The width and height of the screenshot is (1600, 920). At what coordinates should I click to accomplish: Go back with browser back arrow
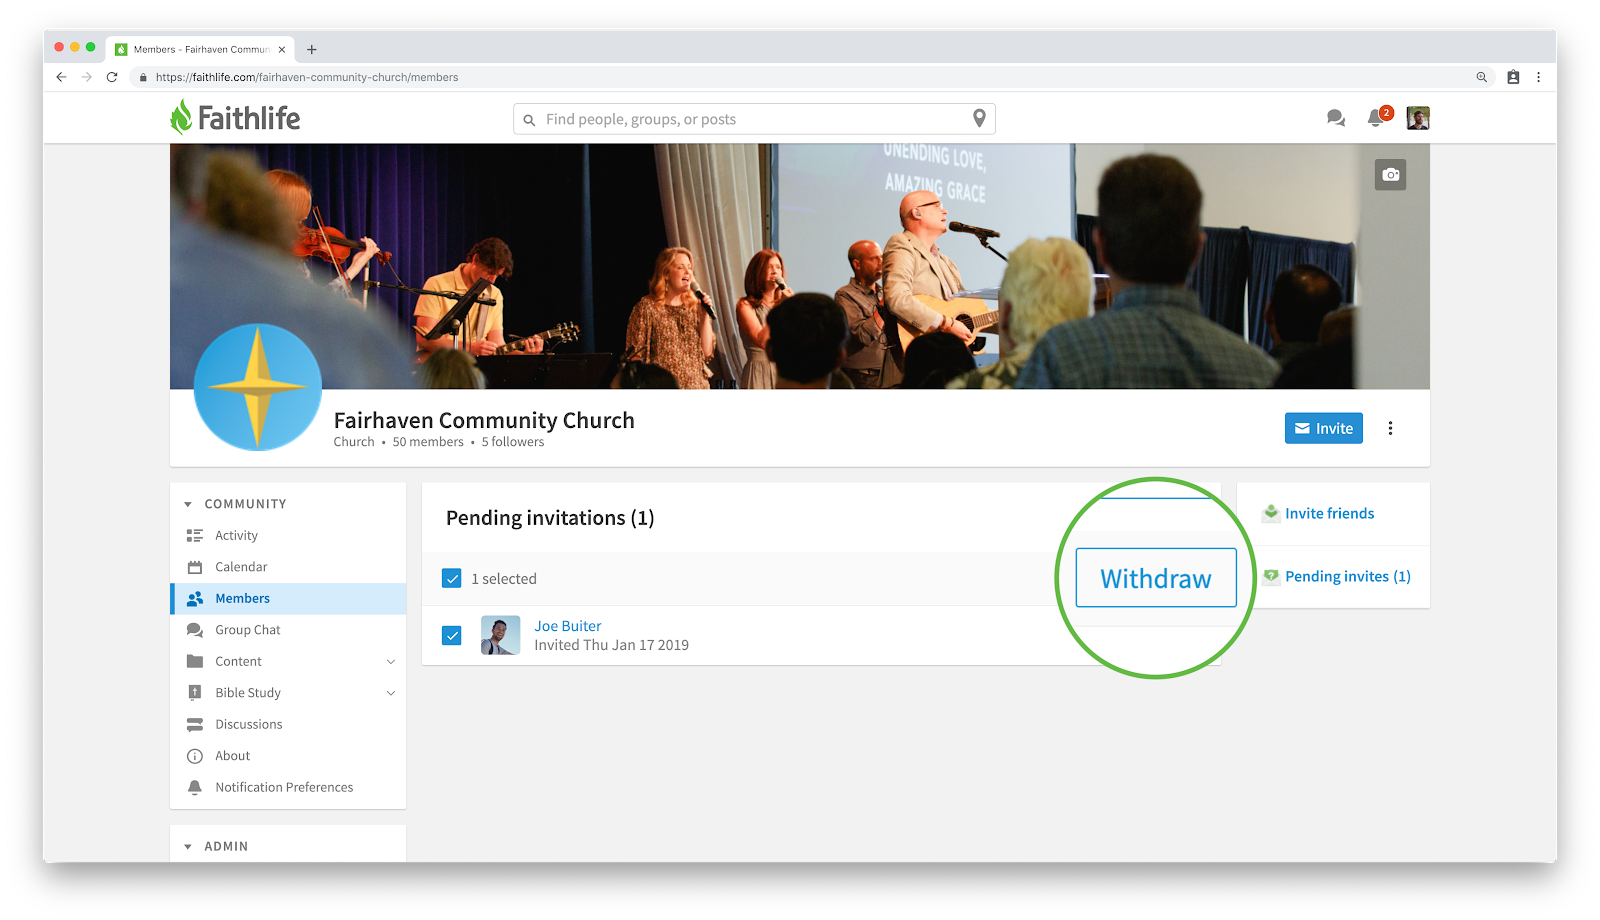[61, 77]
